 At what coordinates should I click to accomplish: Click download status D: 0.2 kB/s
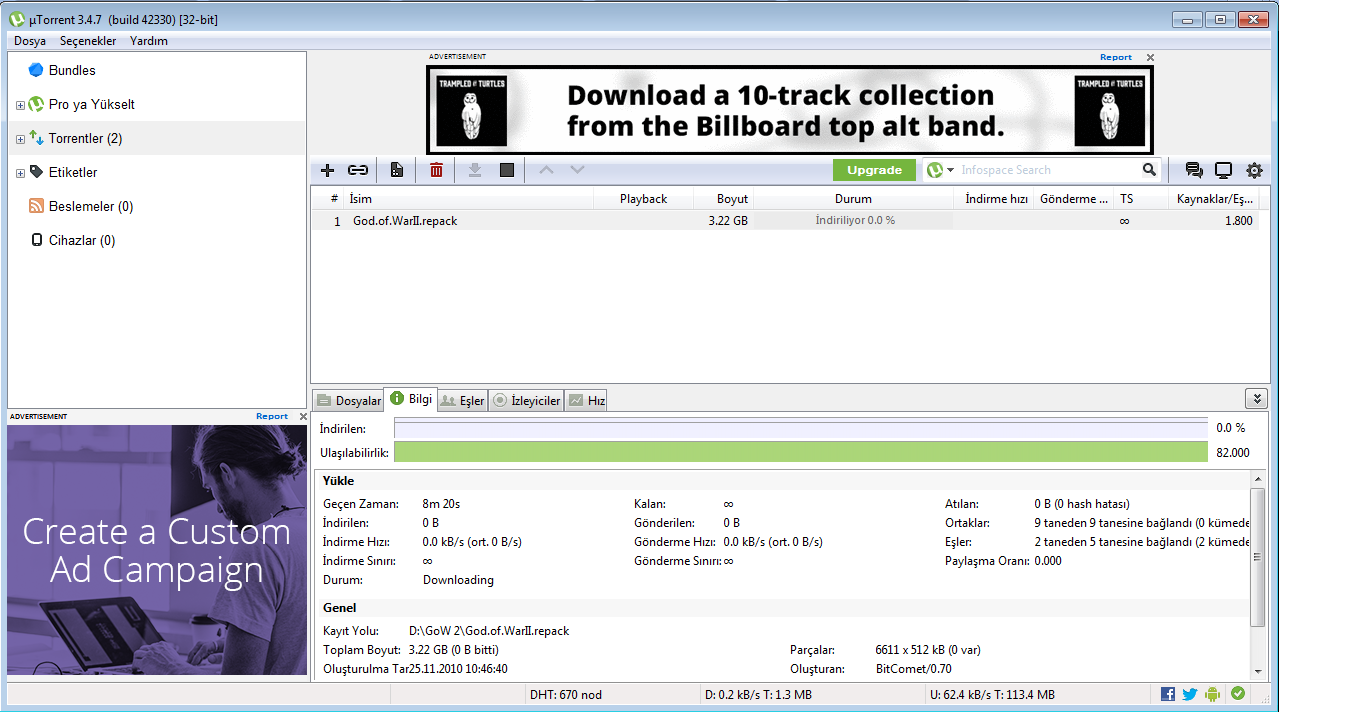[x=760, y=694]
